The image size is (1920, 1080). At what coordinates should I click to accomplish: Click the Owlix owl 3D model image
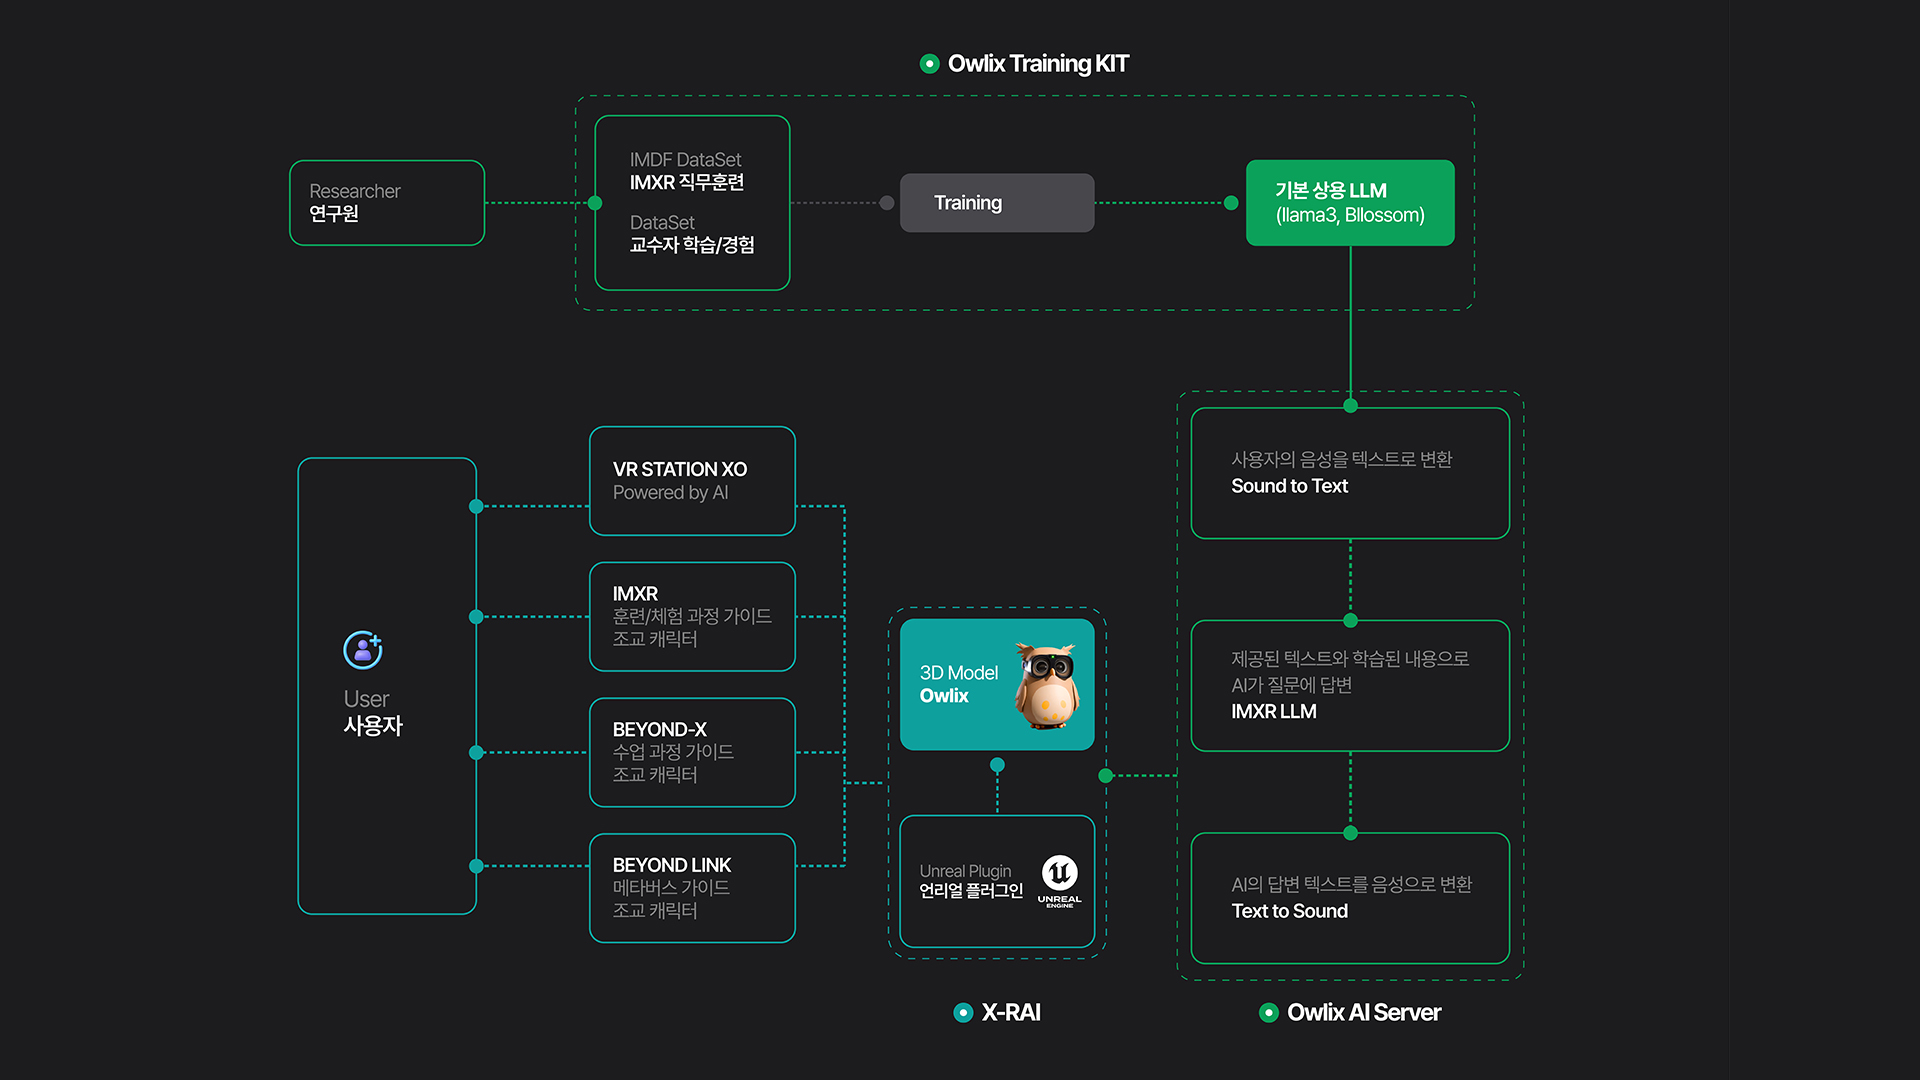pyautogui.click(x=1047, y=686)
